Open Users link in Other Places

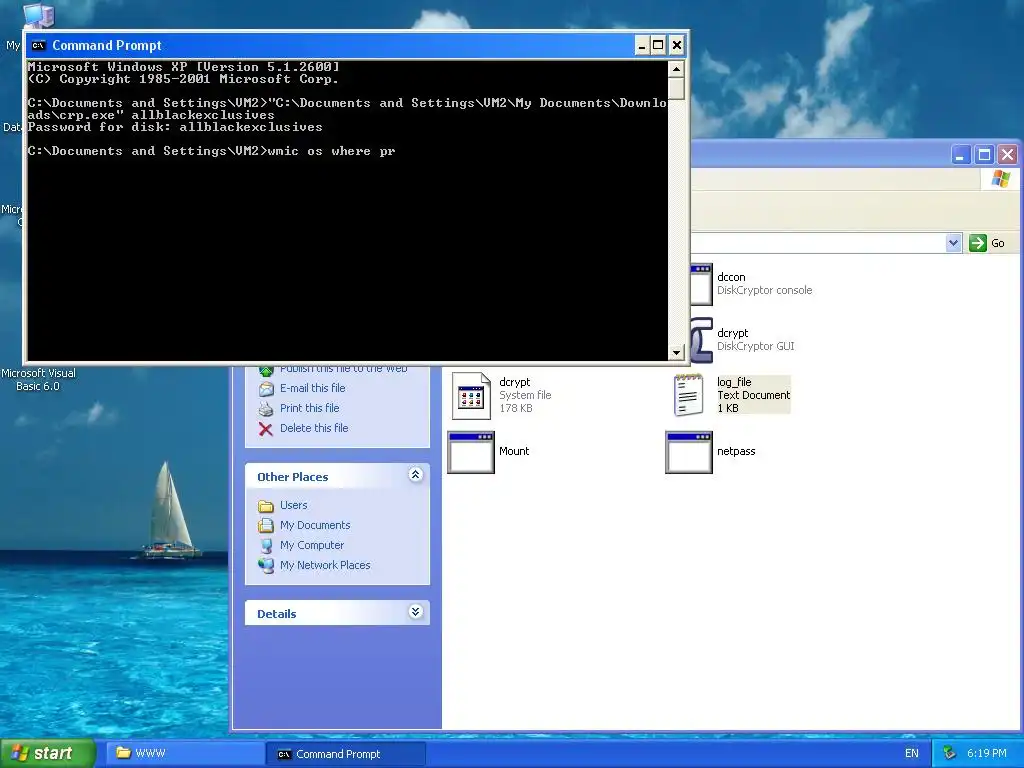tap(293, 505)
